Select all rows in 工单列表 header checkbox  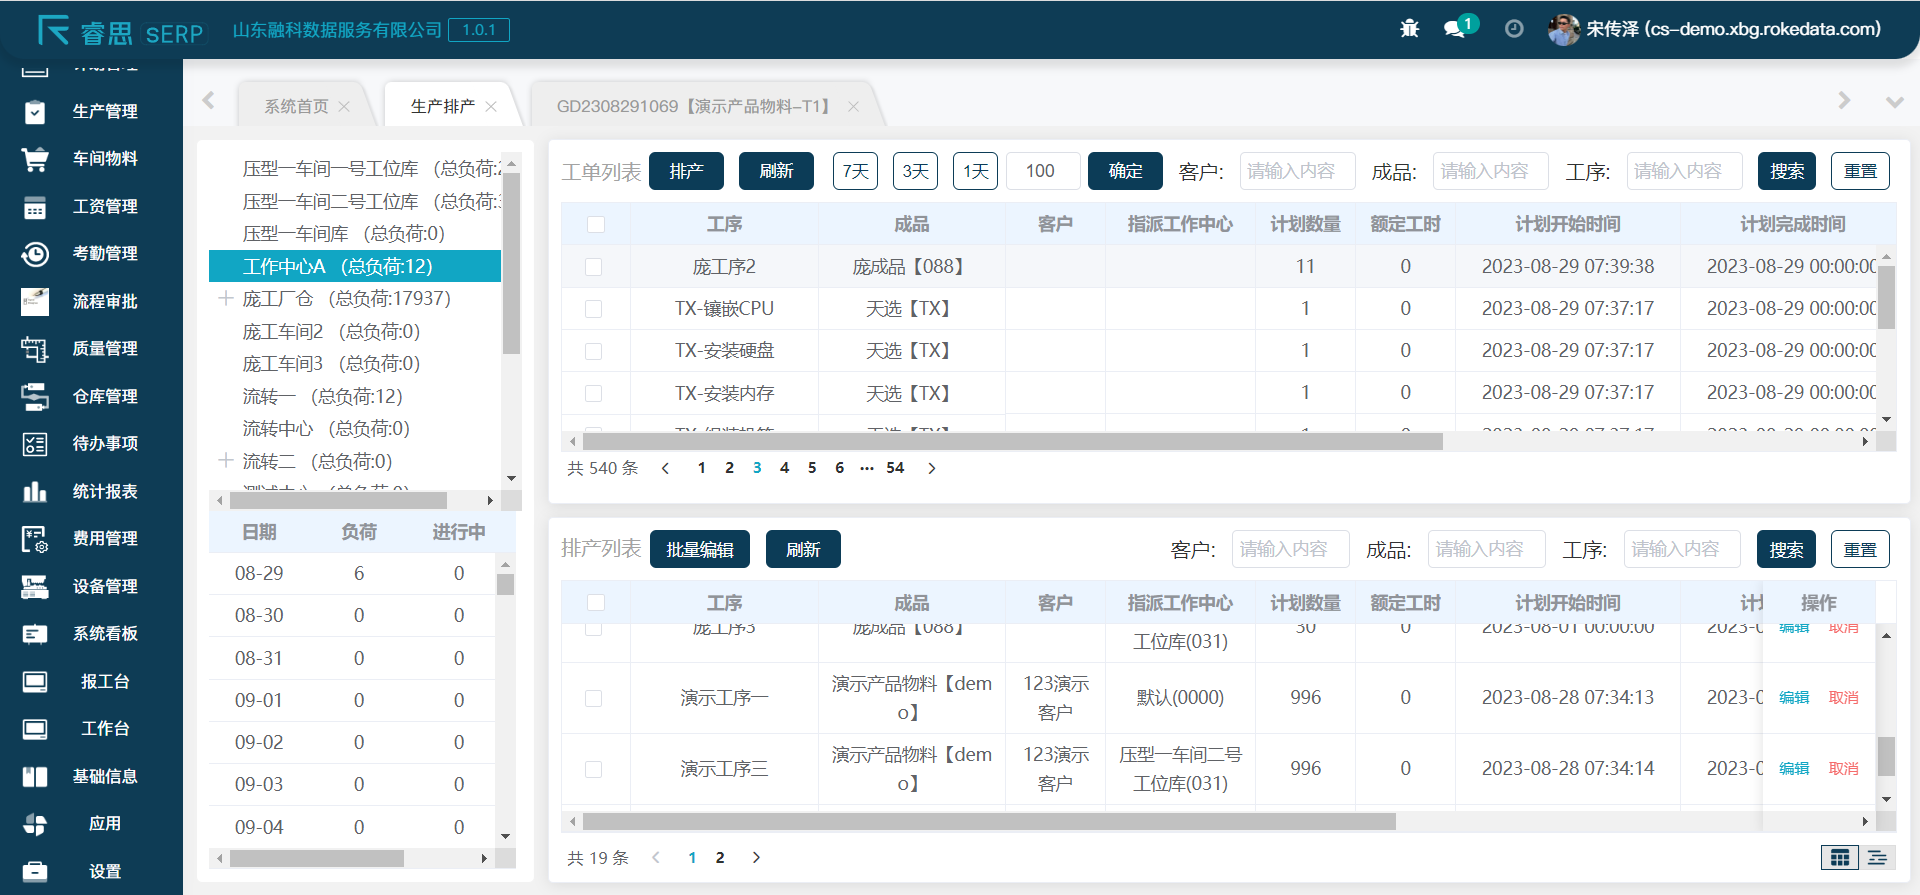[x=596, y=224]
